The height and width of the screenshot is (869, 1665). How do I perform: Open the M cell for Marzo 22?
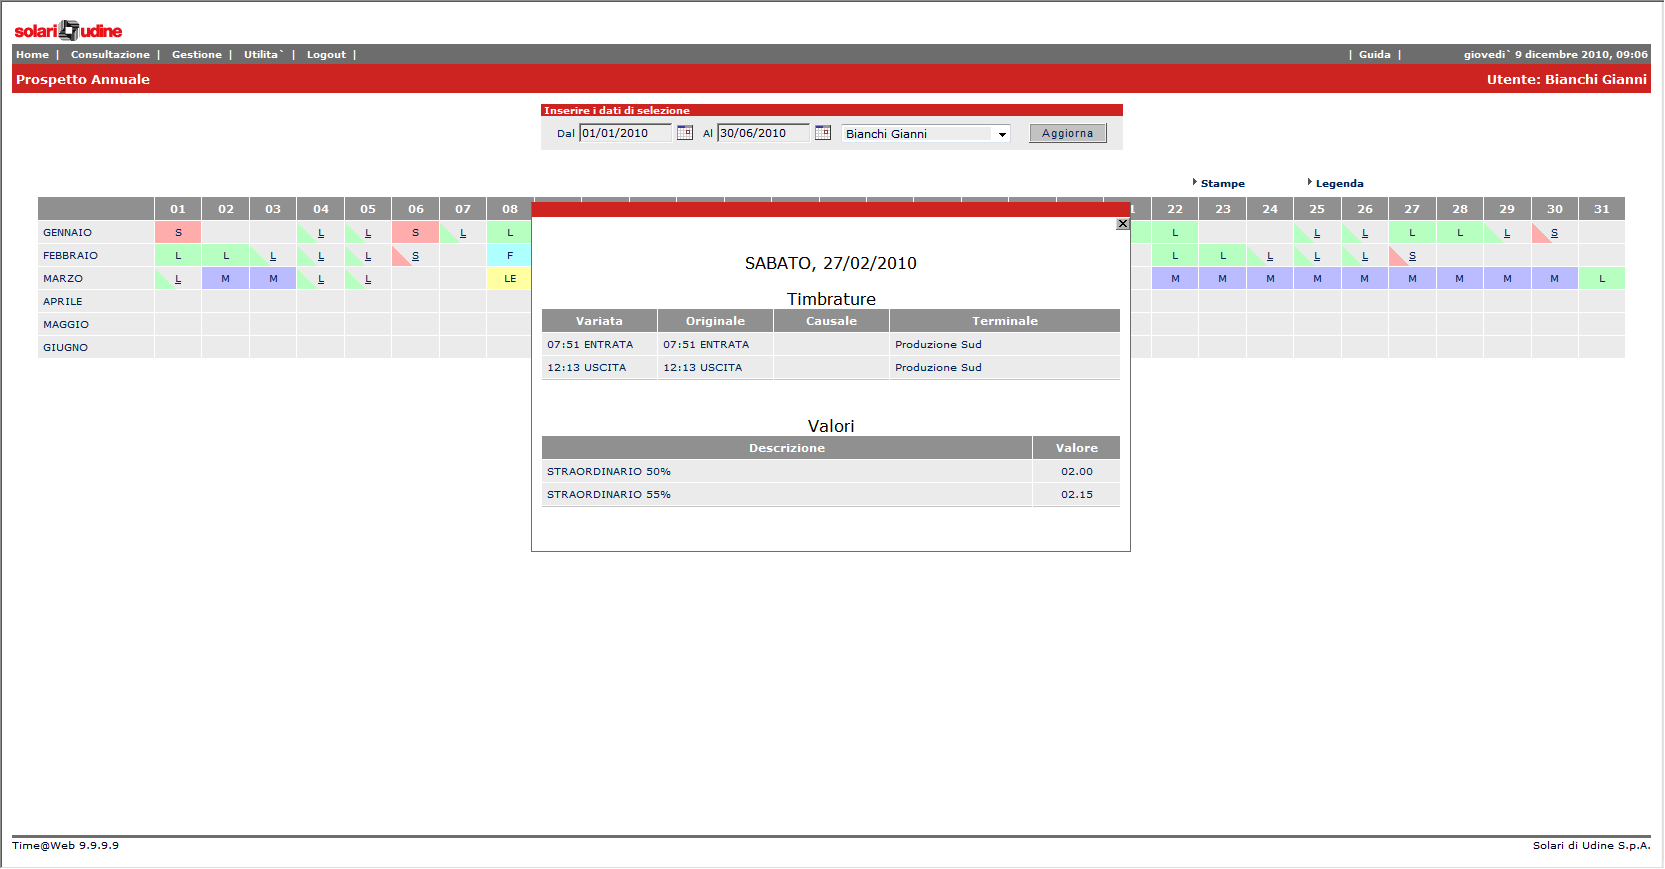[1175, 279]
